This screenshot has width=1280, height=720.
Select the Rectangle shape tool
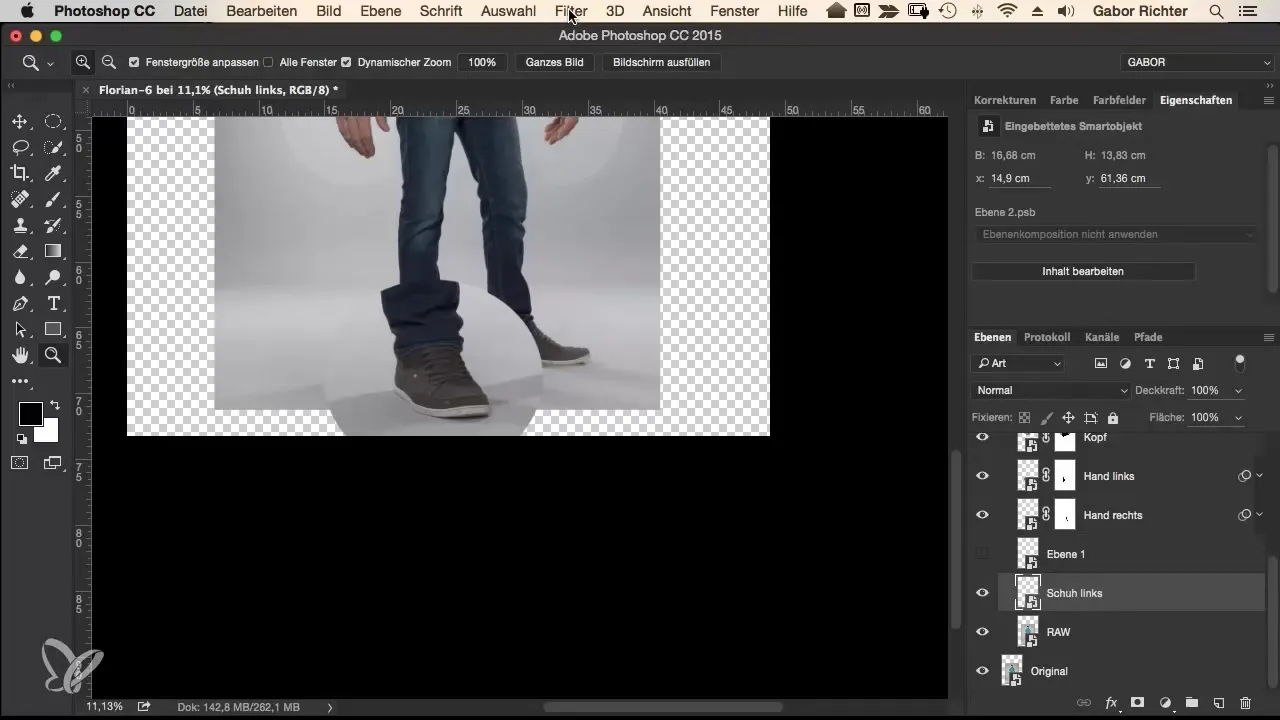click(53, 330)
